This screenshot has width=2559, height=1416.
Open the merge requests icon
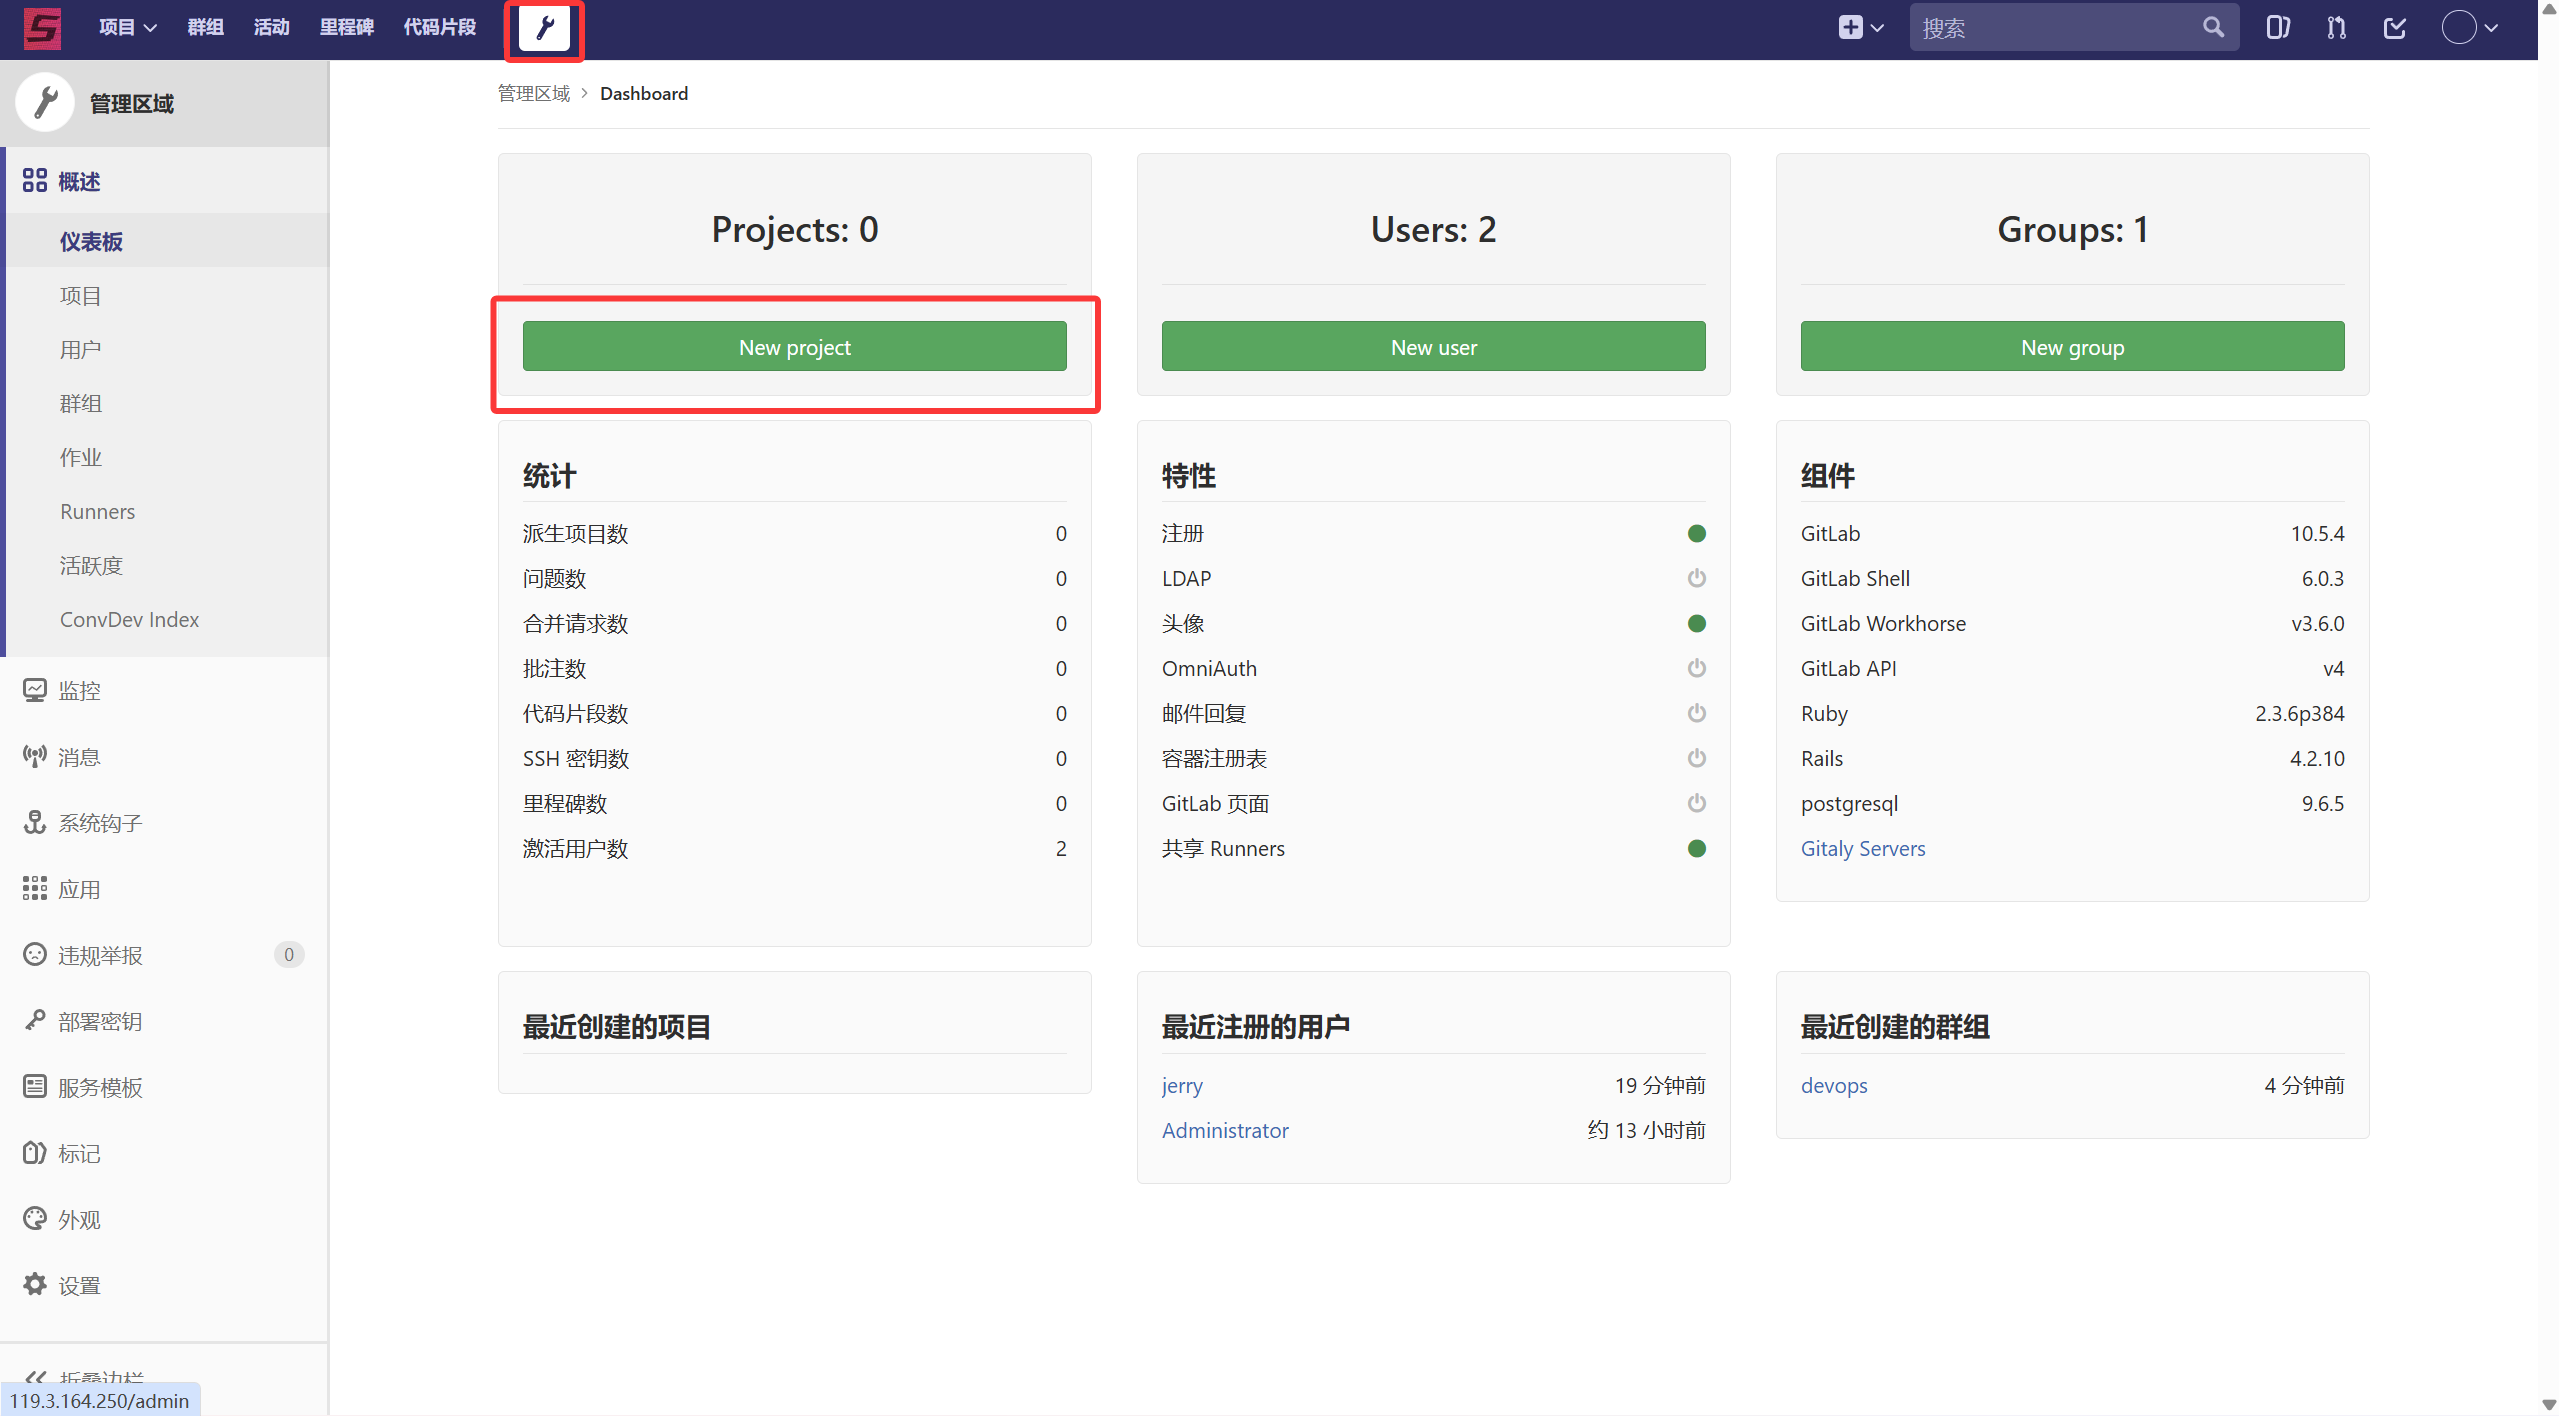tap(2336, 28)
